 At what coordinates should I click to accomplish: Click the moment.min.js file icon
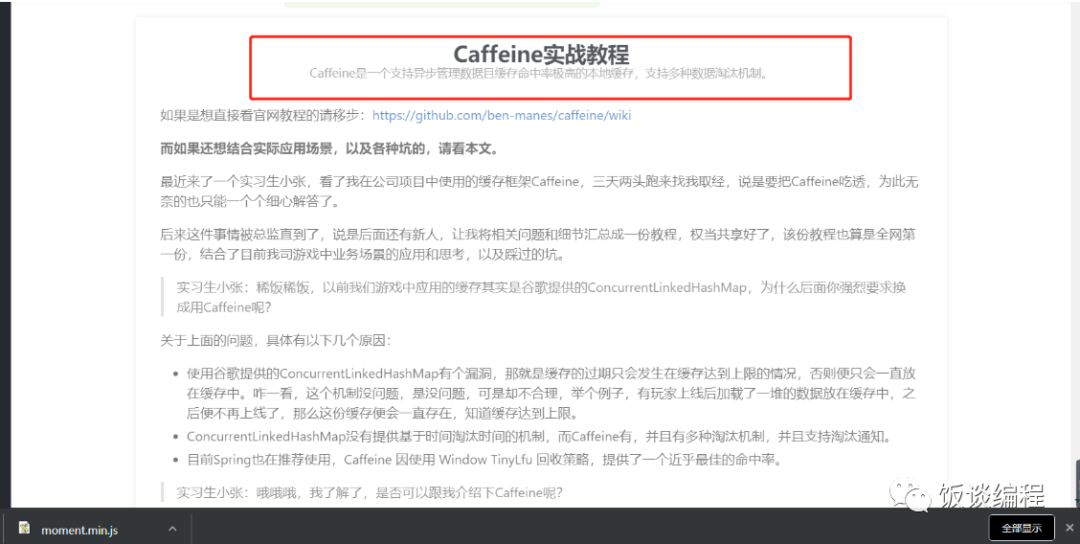[x=25, y=529]
